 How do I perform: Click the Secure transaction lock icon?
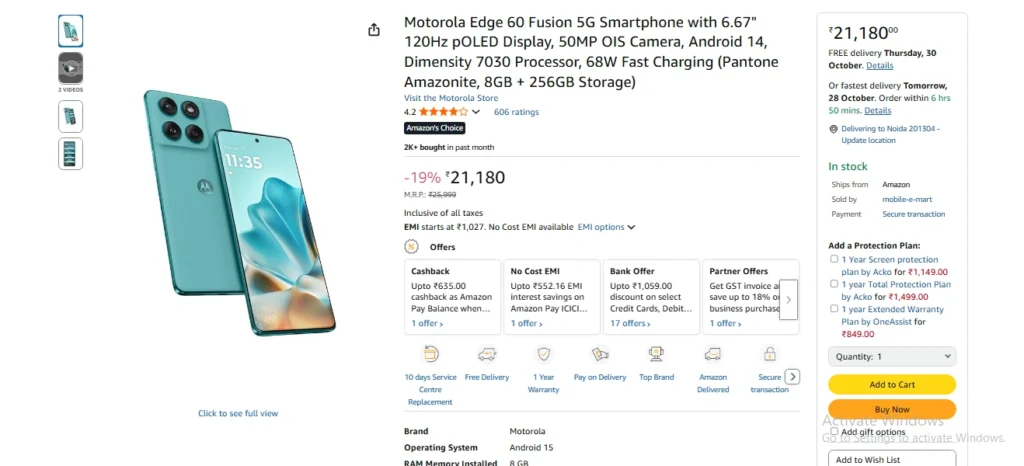pos(769,354)
